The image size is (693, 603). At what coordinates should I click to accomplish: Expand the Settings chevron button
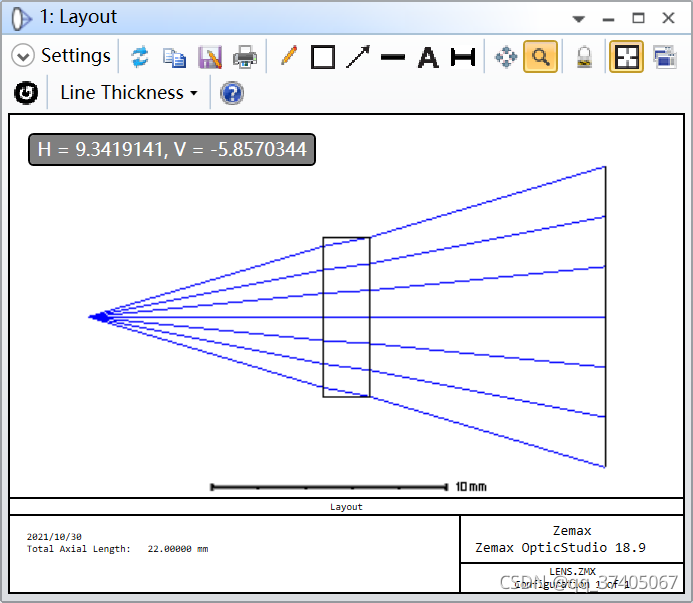click(x=23, y=56)
